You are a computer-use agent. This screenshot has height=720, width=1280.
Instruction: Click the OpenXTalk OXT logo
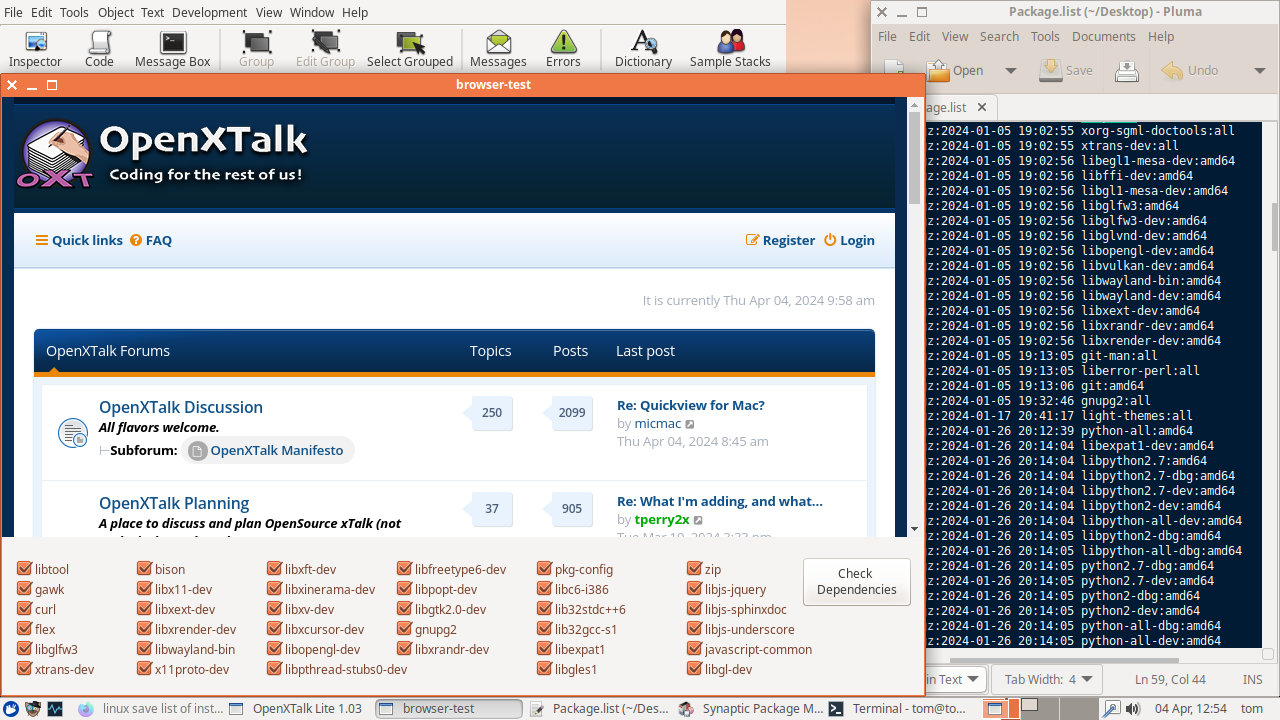(56, 154)
